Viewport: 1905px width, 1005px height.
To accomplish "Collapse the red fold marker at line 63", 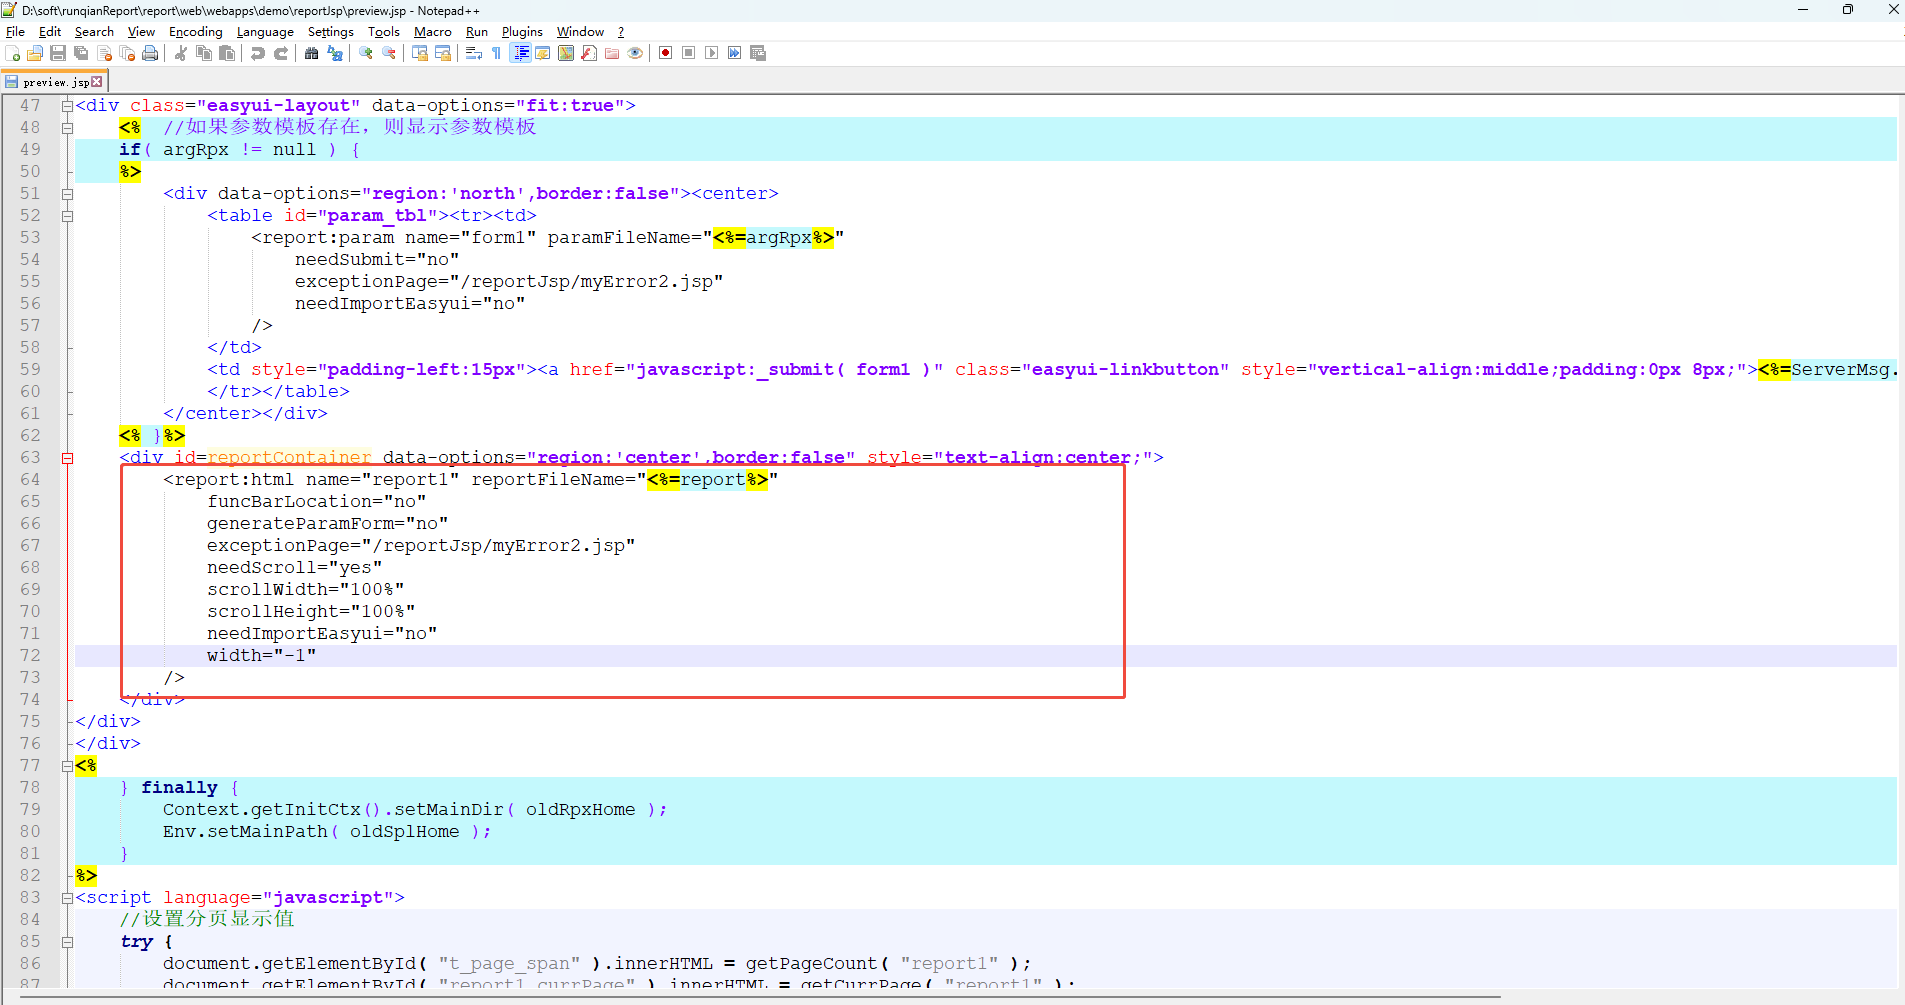I will point(67,458).
